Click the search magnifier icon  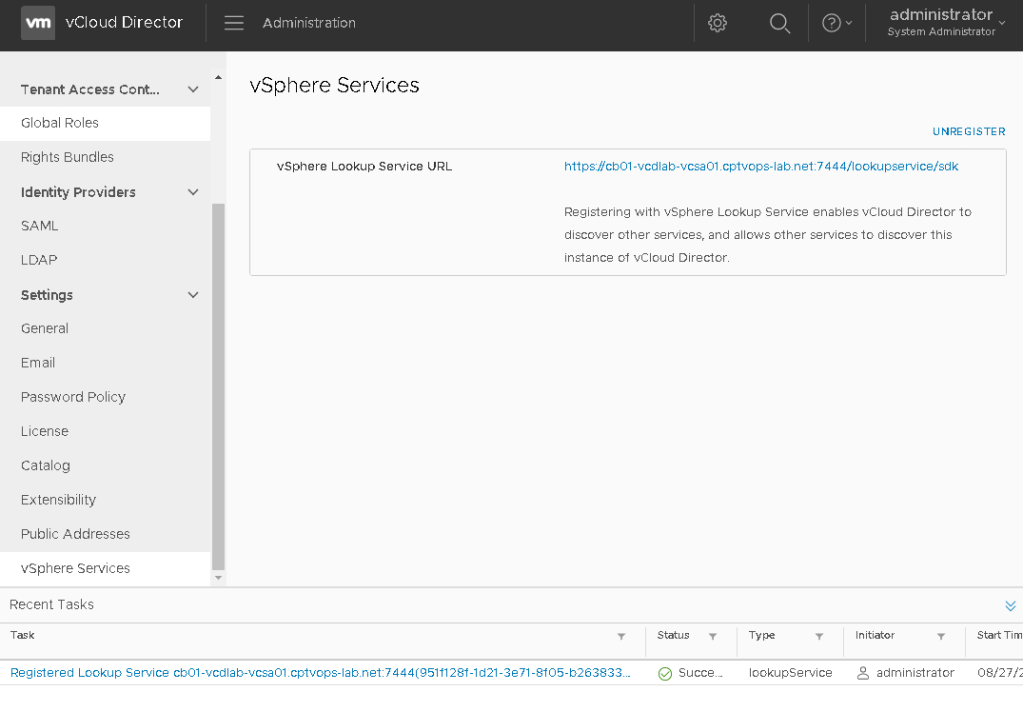[x=780, y=23]
